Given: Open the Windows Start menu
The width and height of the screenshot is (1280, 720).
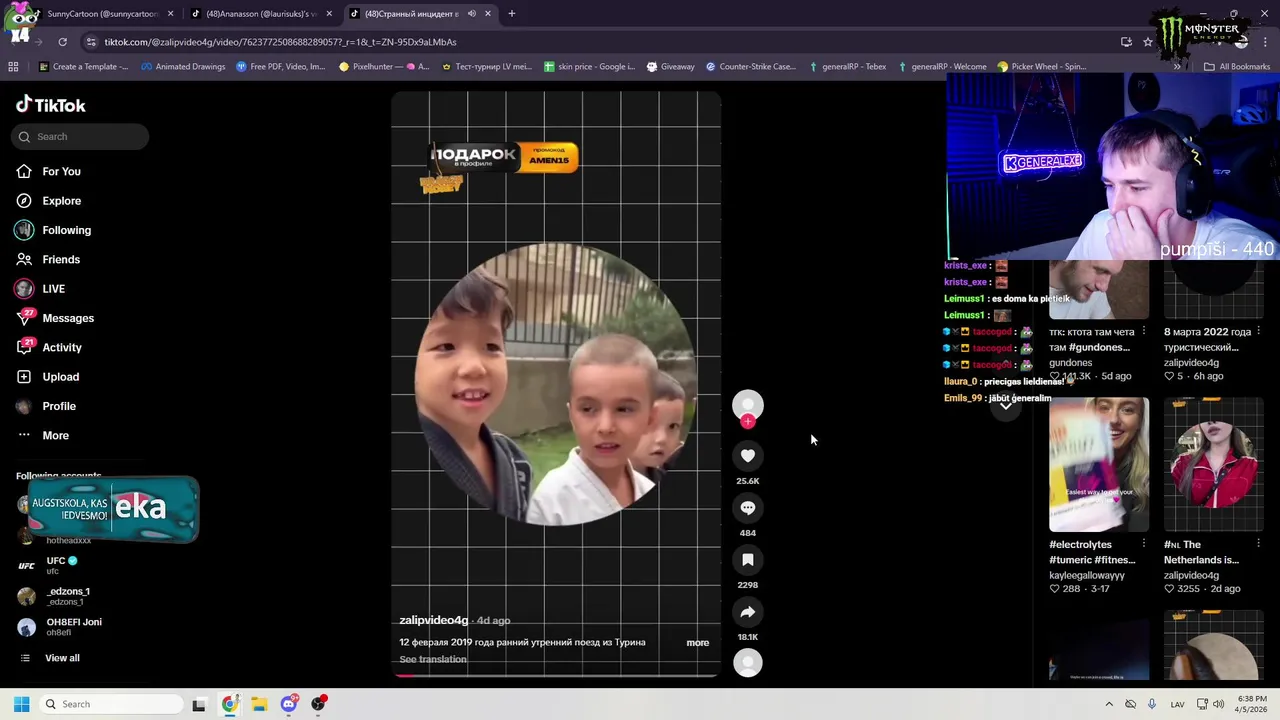Looking at the screenshot, I should (x=21, y=704).
